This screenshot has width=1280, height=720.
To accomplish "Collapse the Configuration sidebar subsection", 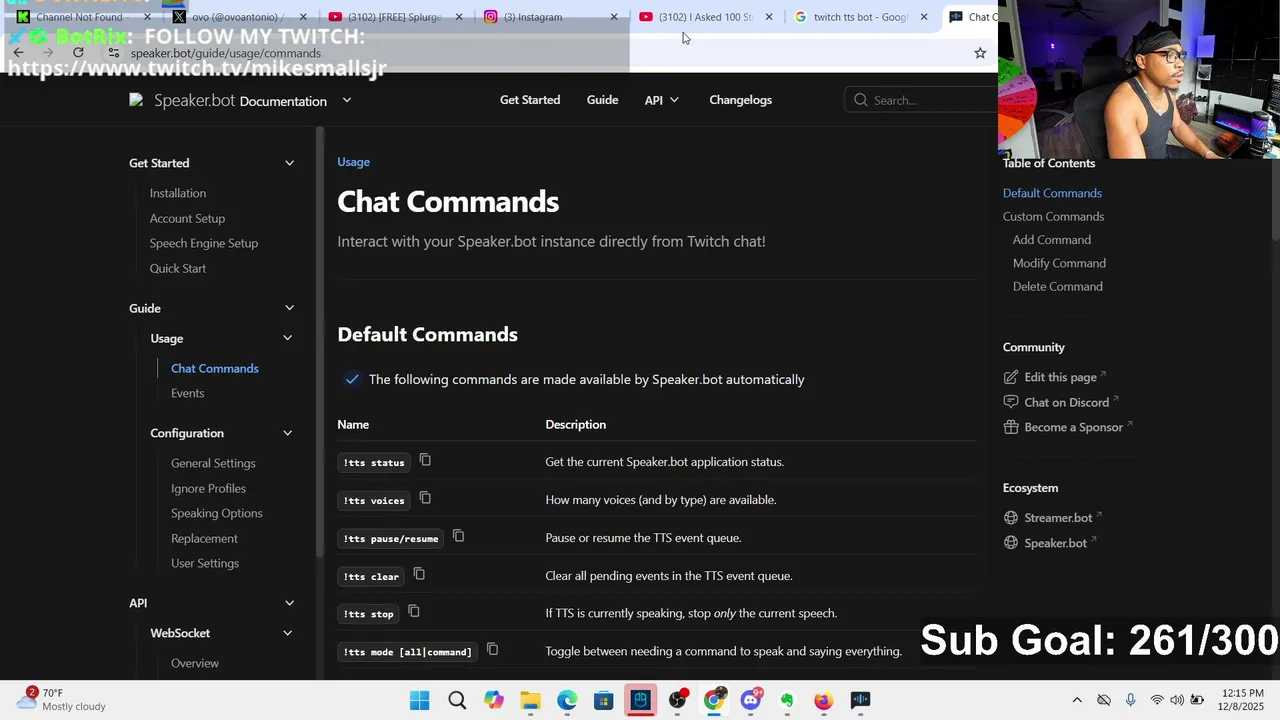I will 287,433.
